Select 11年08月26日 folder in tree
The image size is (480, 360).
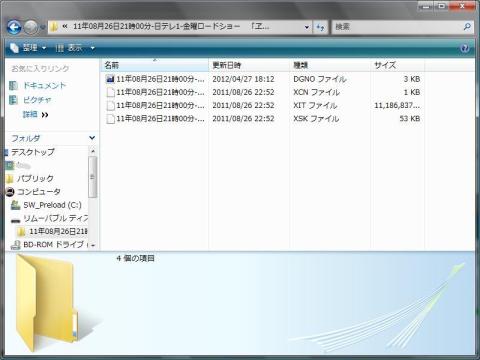click(x=58, y=231)
